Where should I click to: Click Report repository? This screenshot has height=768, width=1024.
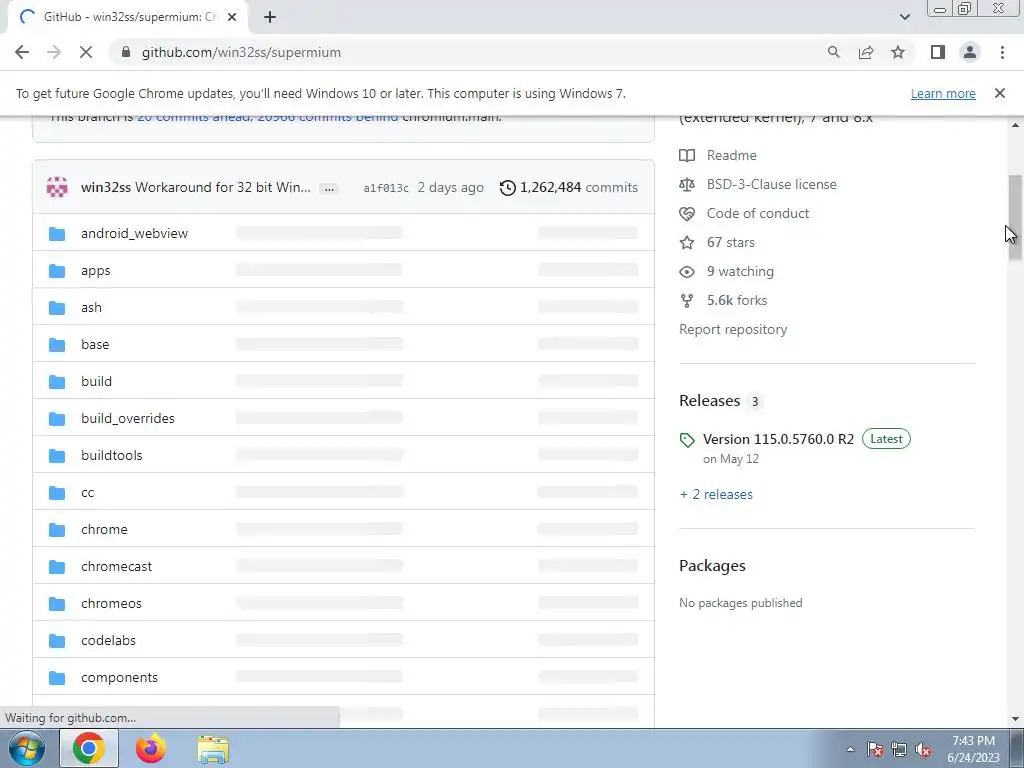coord(733,329)
